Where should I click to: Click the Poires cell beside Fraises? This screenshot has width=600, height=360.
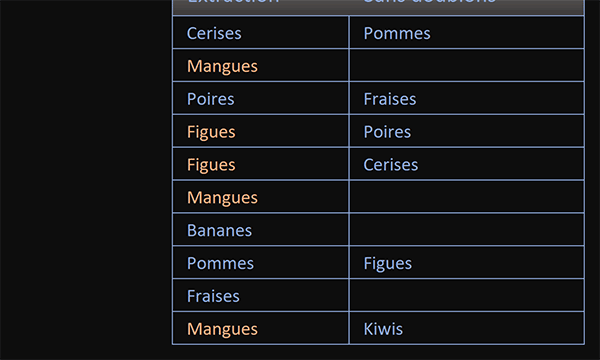pos(261,98)
